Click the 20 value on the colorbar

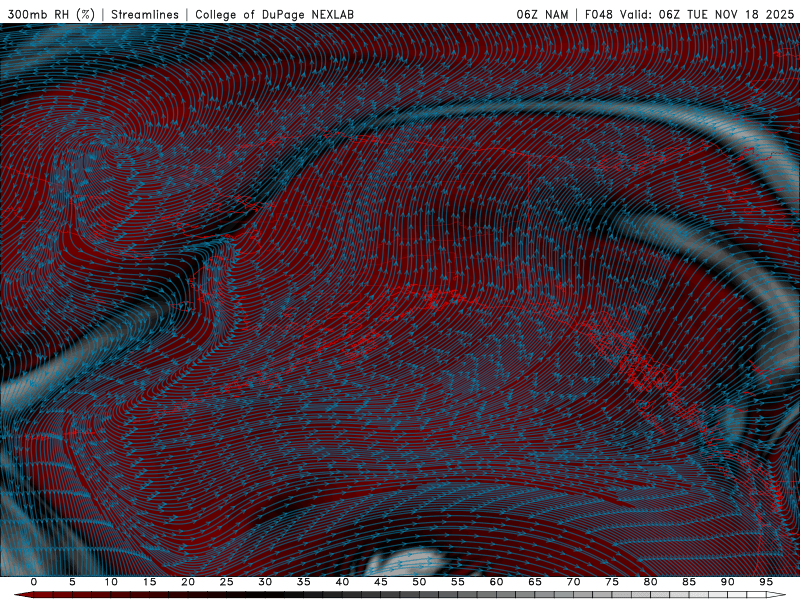[188, 582]
